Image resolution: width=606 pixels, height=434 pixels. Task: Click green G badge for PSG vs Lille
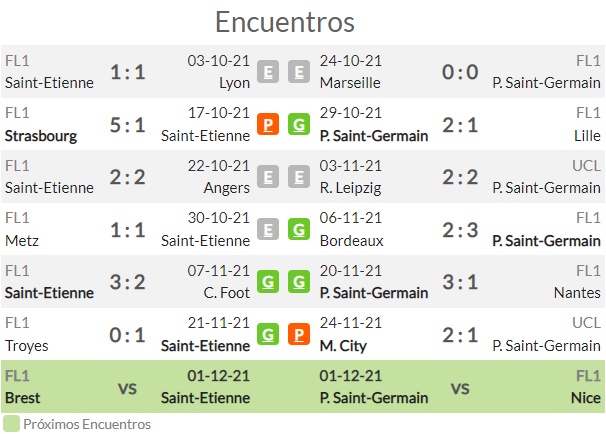pos(299,124)
